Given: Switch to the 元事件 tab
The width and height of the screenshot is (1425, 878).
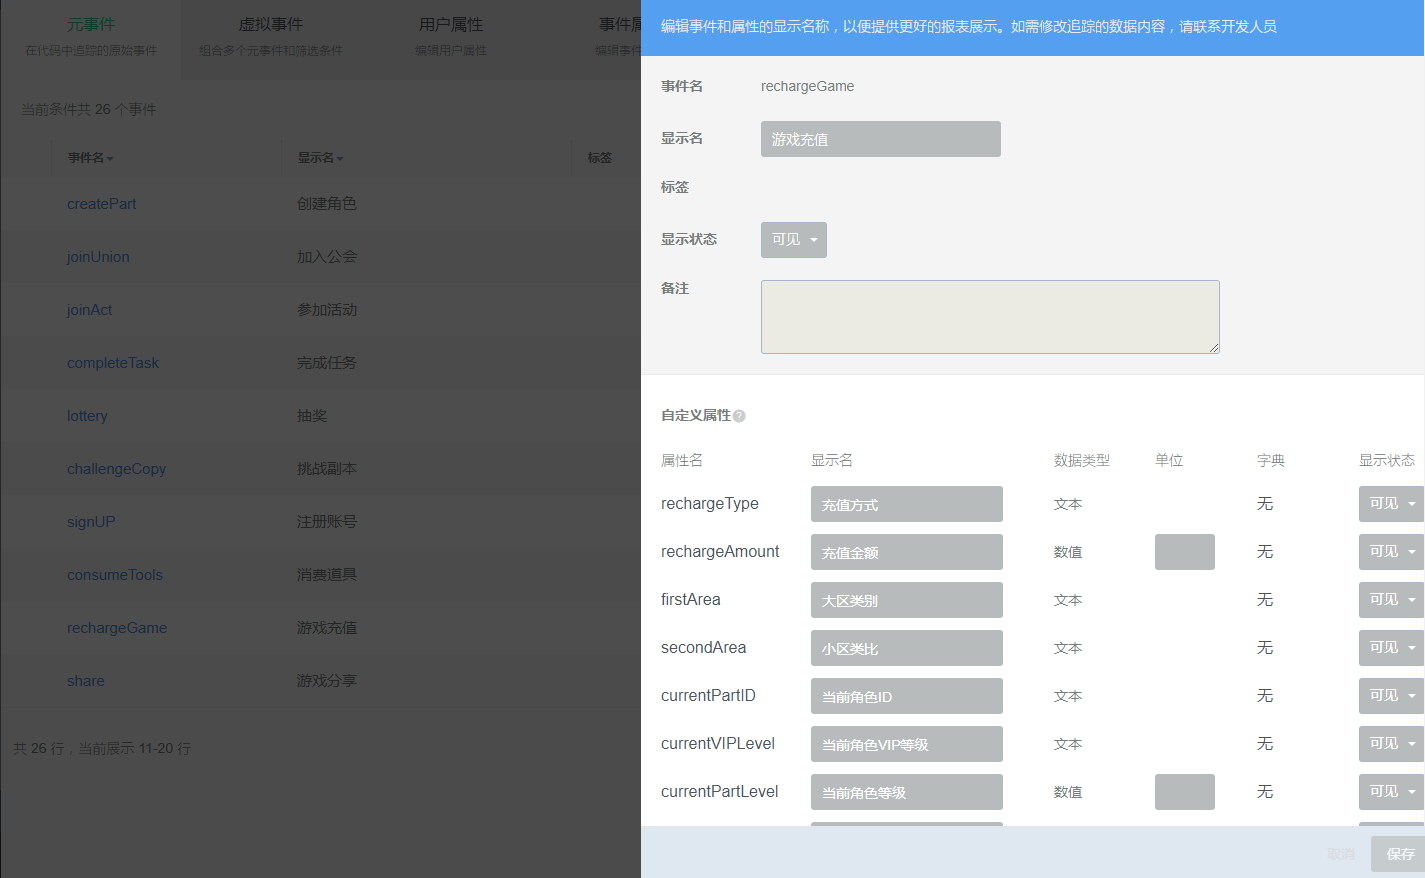Looking at the screenshot, I should coord(91,36).
